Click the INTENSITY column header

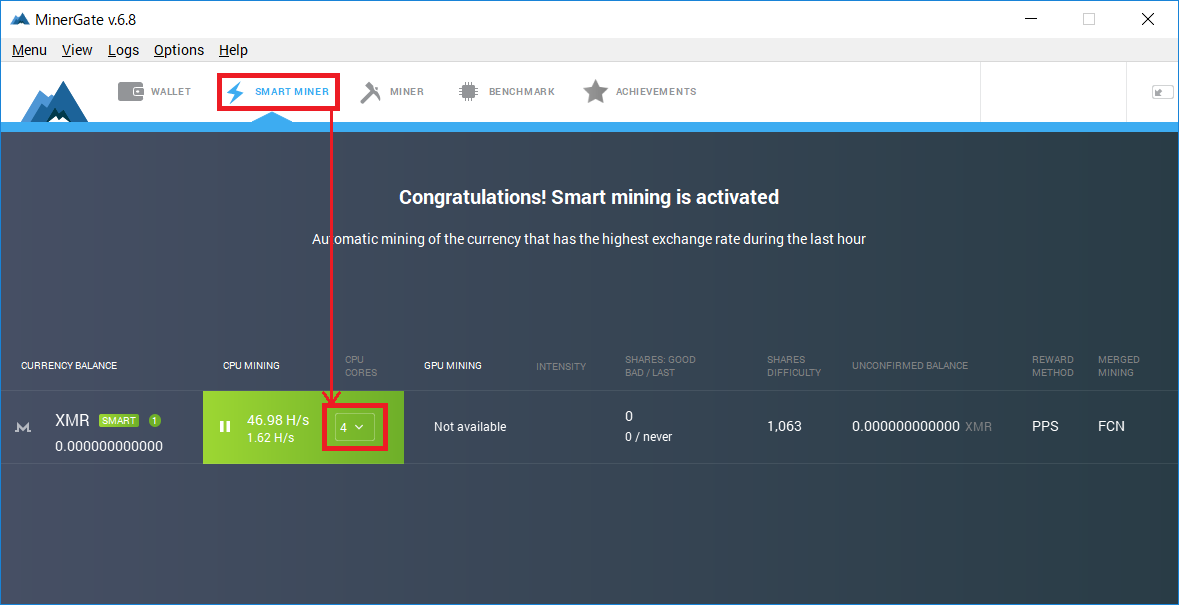(x=561, y=367)
